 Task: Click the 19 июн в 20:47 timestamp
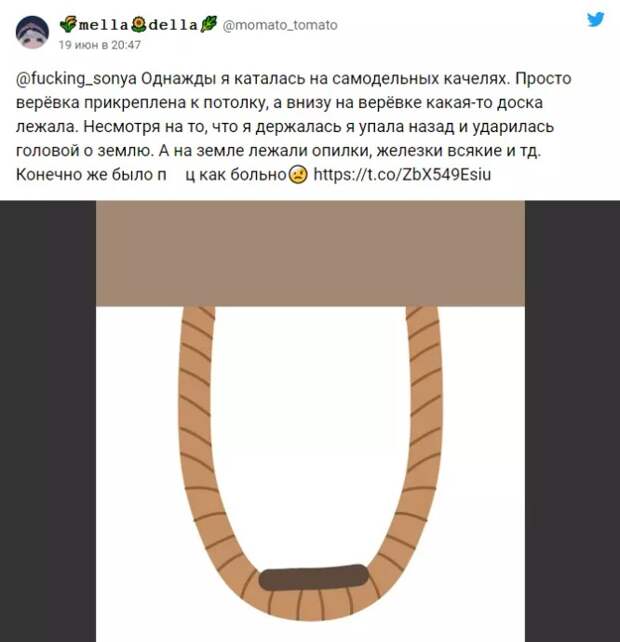coord(100,45)
